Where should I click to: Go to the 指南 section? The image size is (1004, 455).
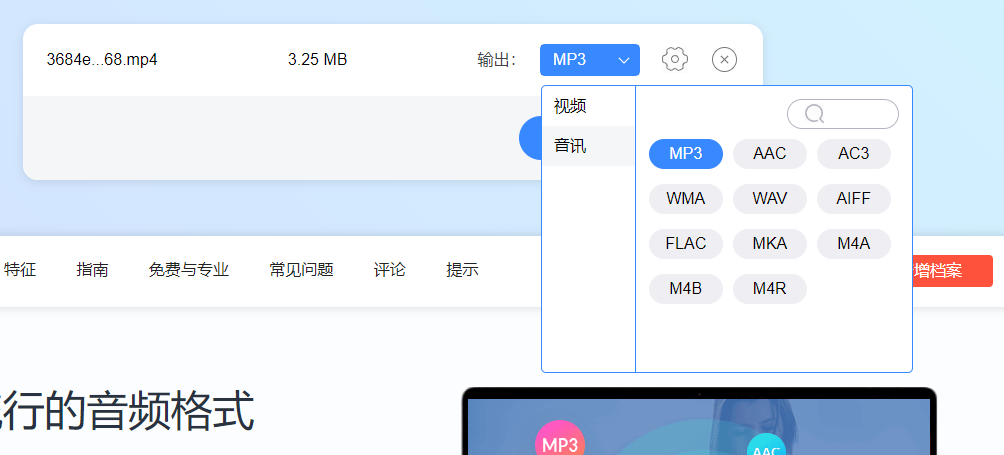pos(92,270)
